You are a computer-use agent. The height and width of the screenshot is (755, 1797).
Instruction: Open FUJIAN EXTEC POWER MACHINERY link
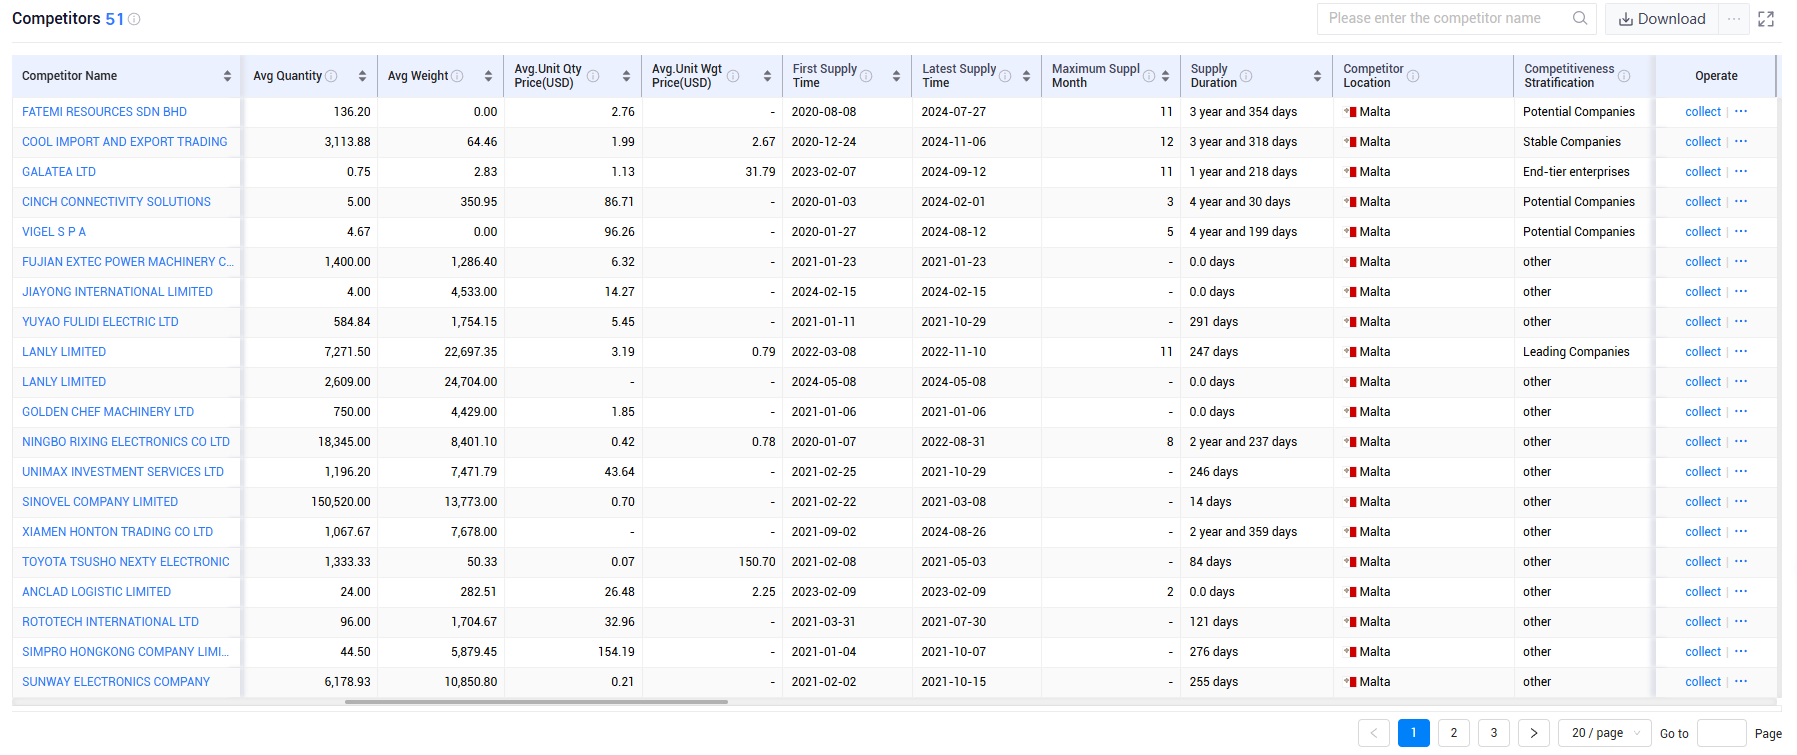[128, 262]
